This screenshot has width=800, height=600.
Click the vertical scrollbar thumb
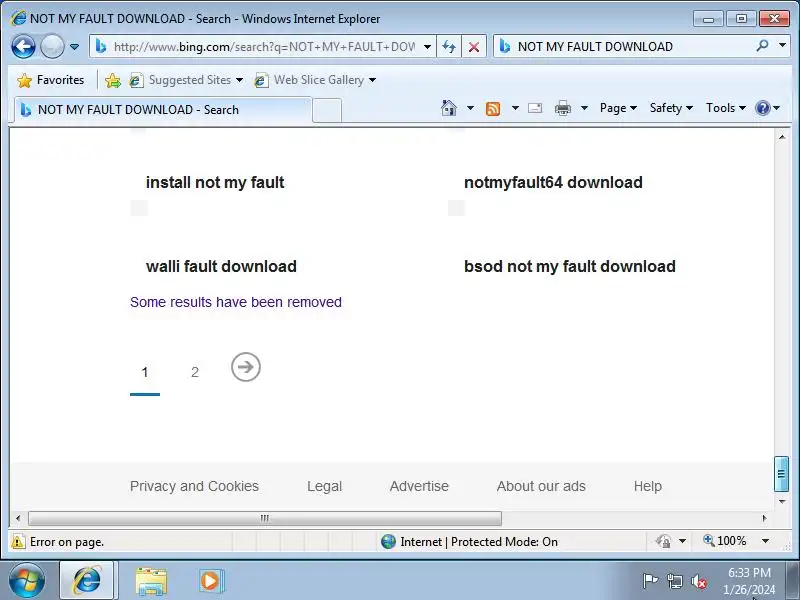782,474
